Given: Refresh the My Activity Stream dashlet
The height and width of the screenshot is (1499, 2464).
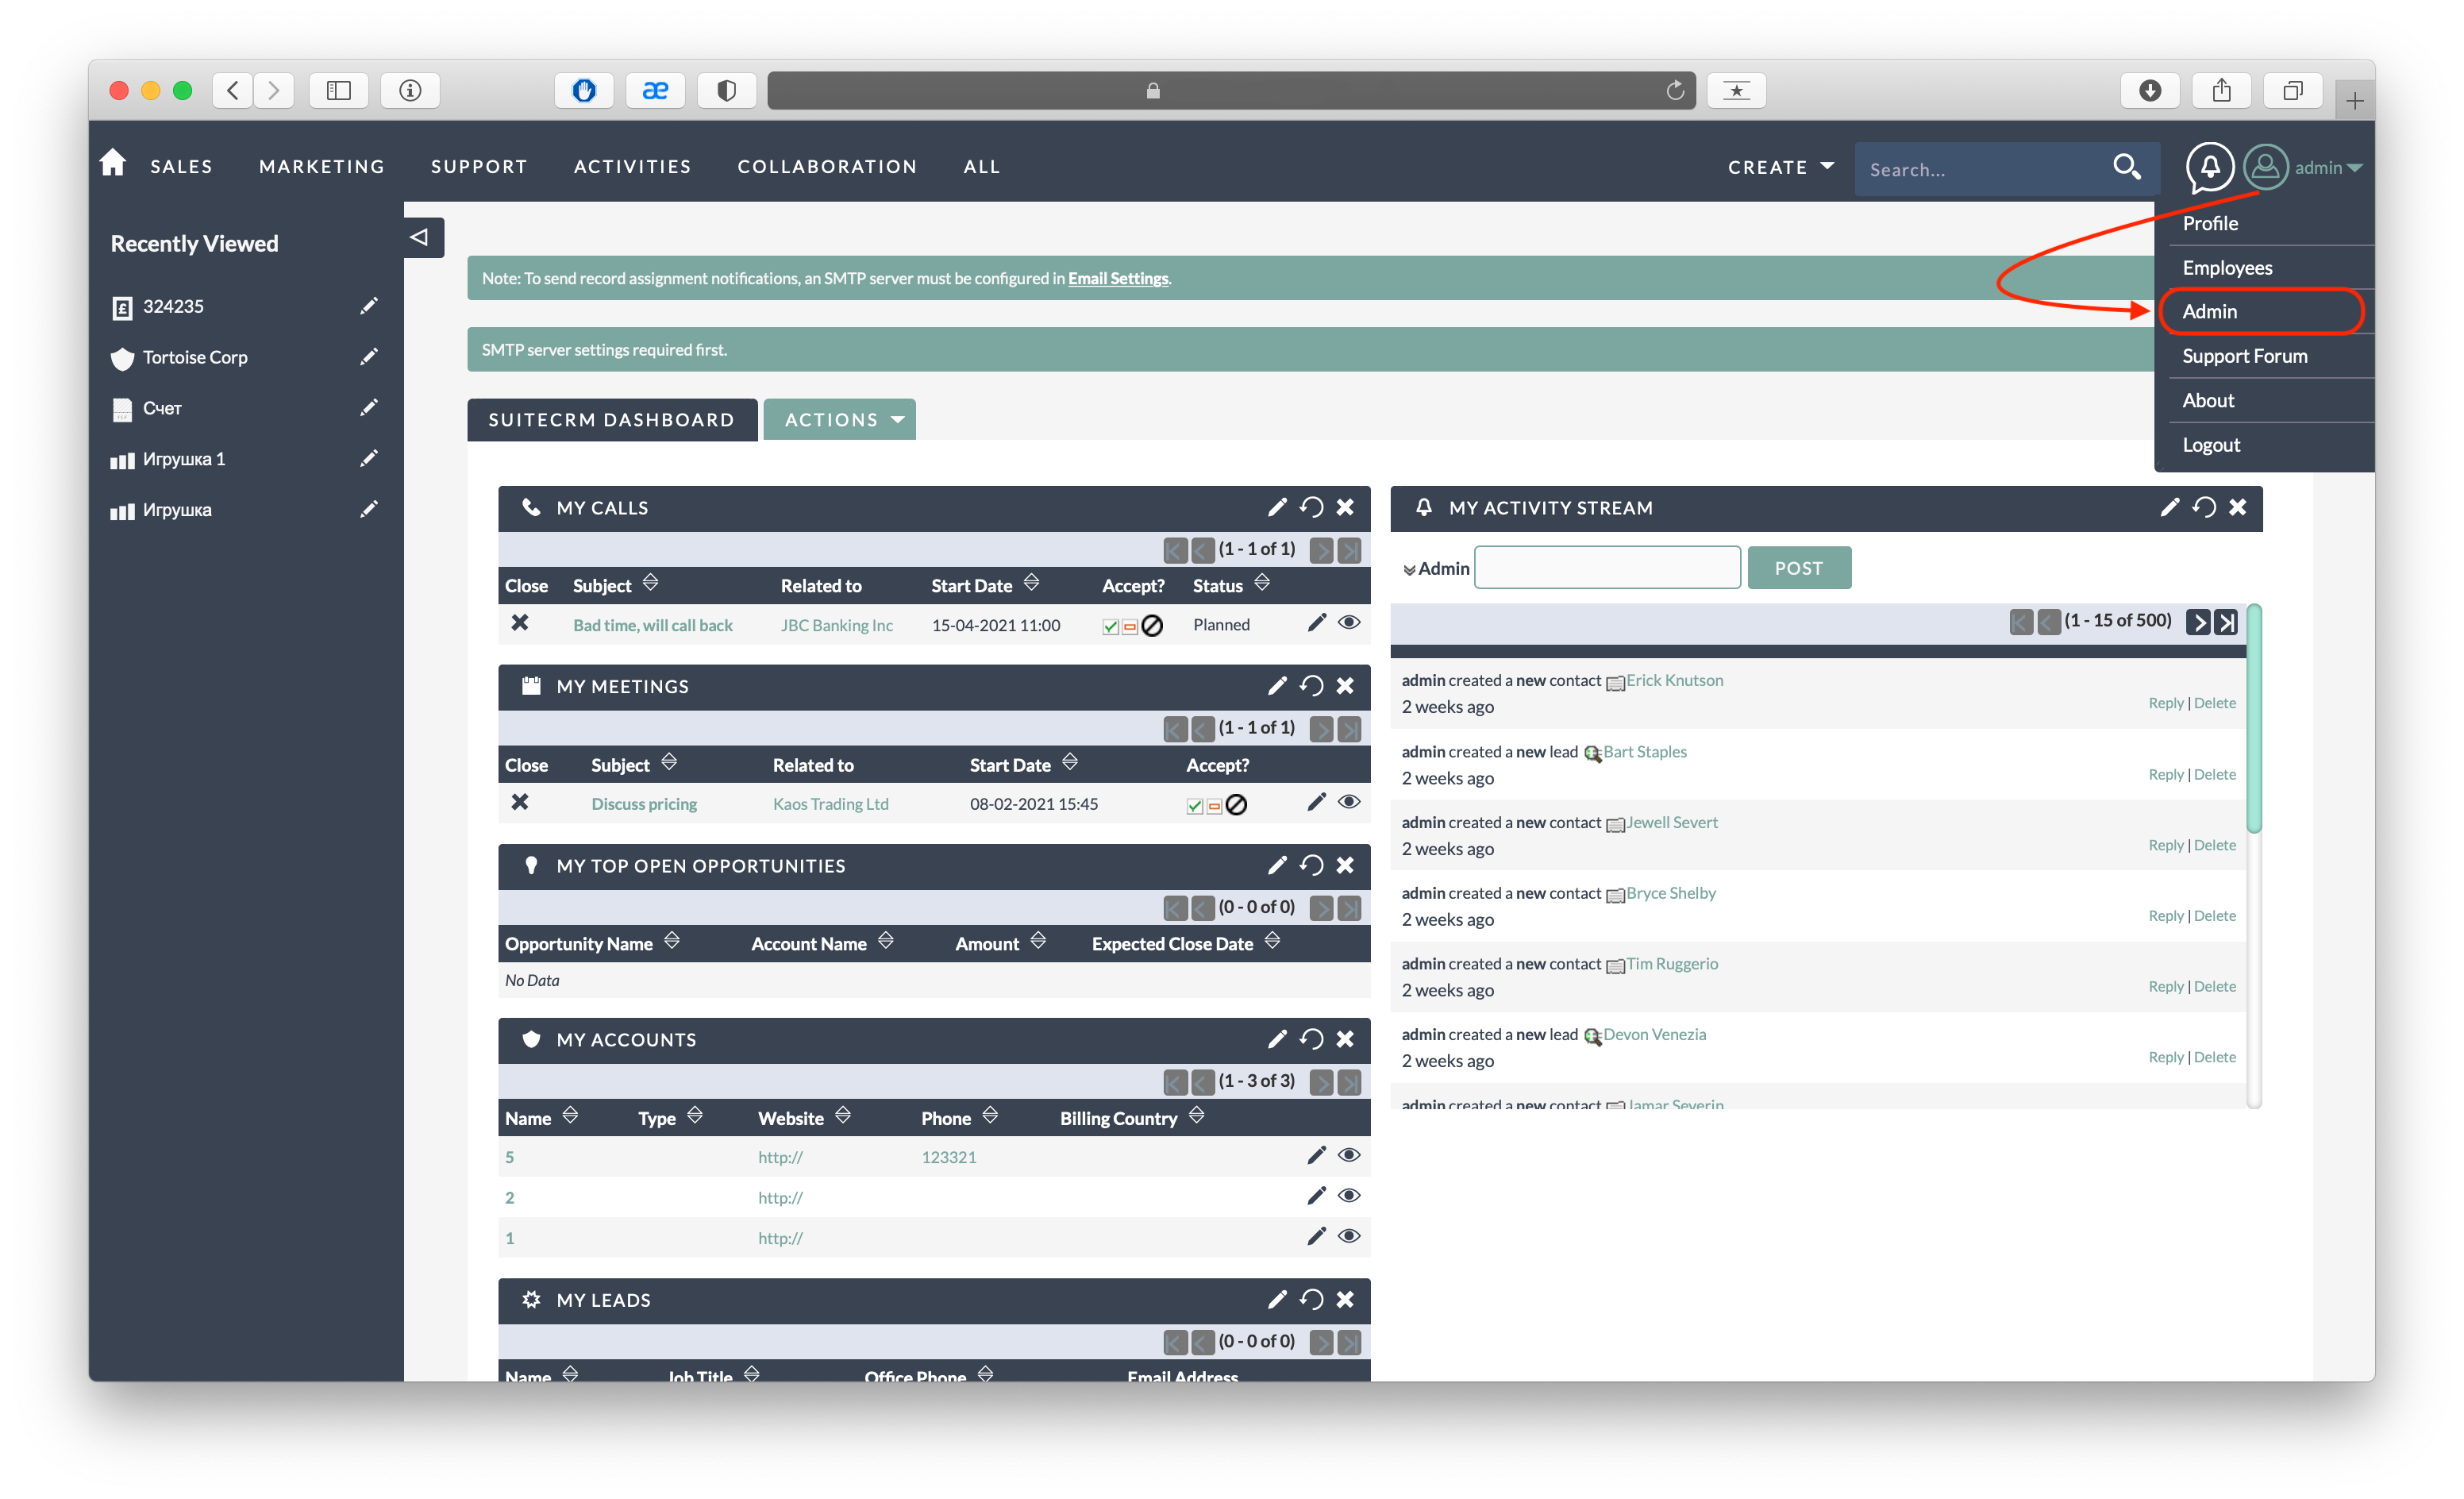Looking at the screenshot, I should click(x=2203, y=507).
